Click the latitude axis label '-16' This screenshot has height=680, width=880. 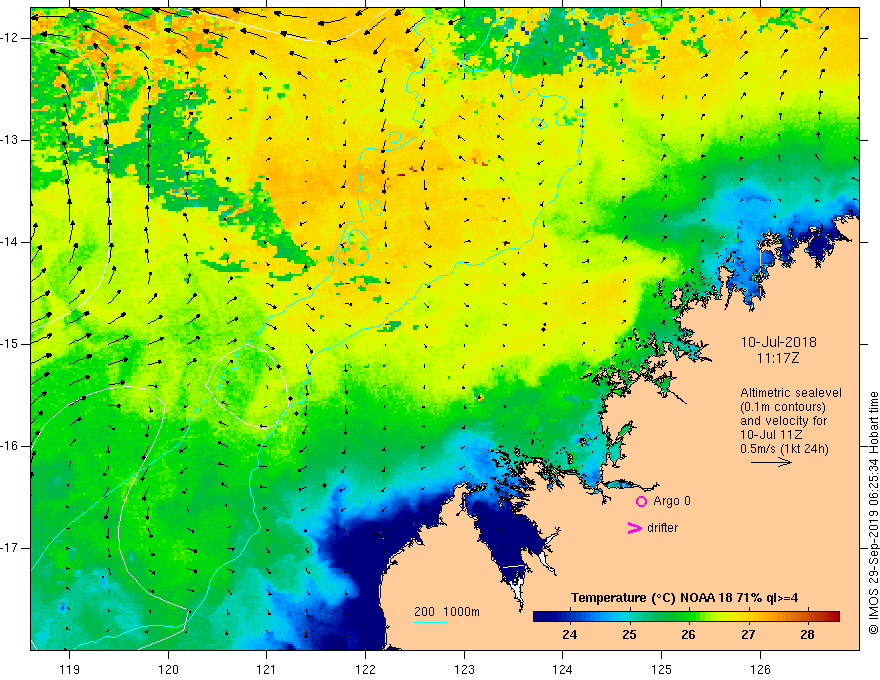pyautogui.click(x=10, y=446)
